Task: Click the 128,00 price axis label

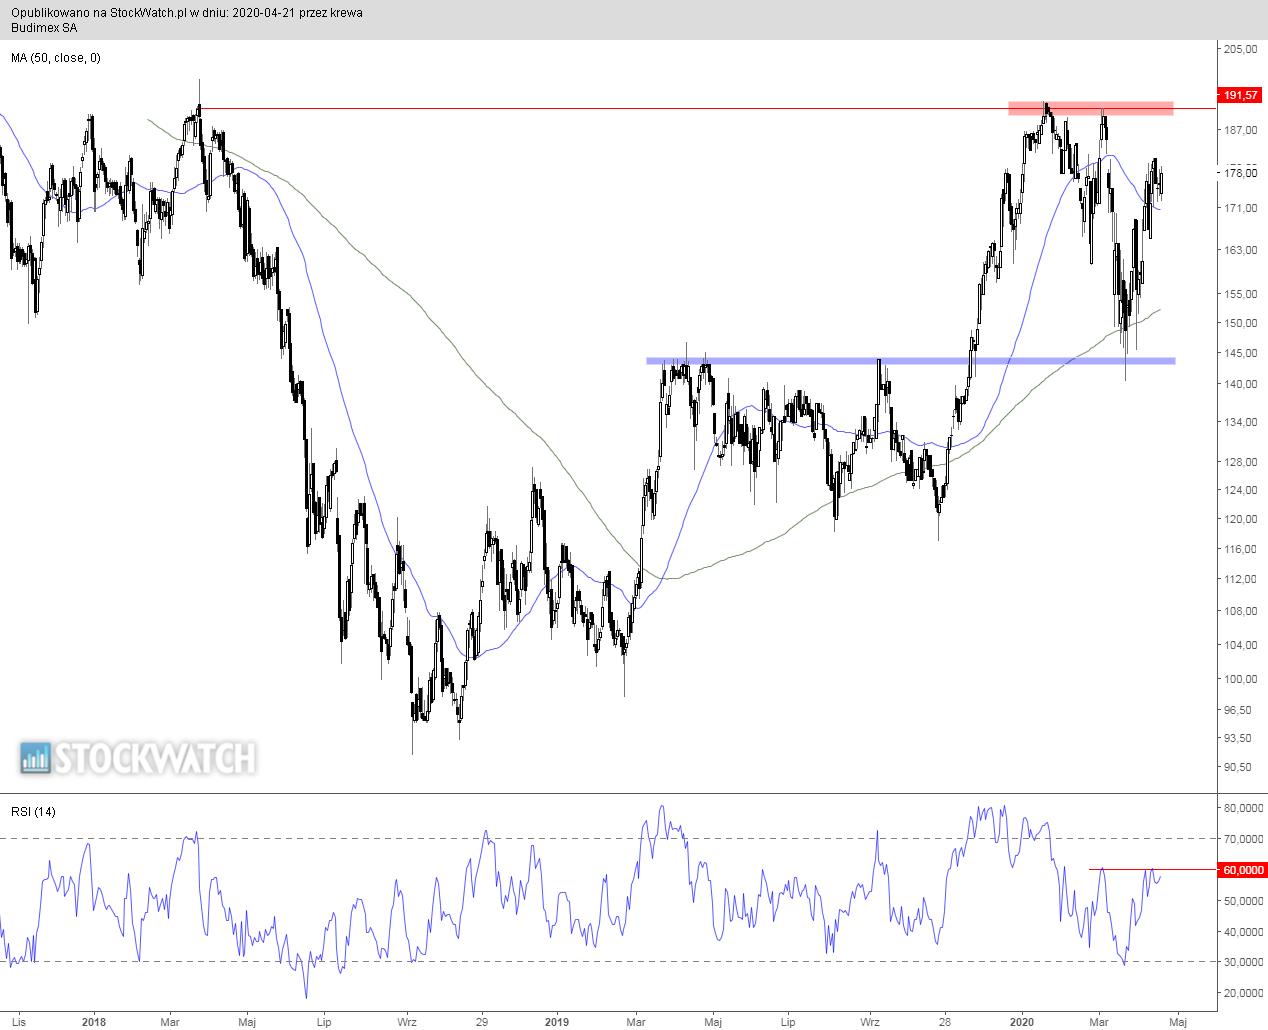Action: 1240,461
